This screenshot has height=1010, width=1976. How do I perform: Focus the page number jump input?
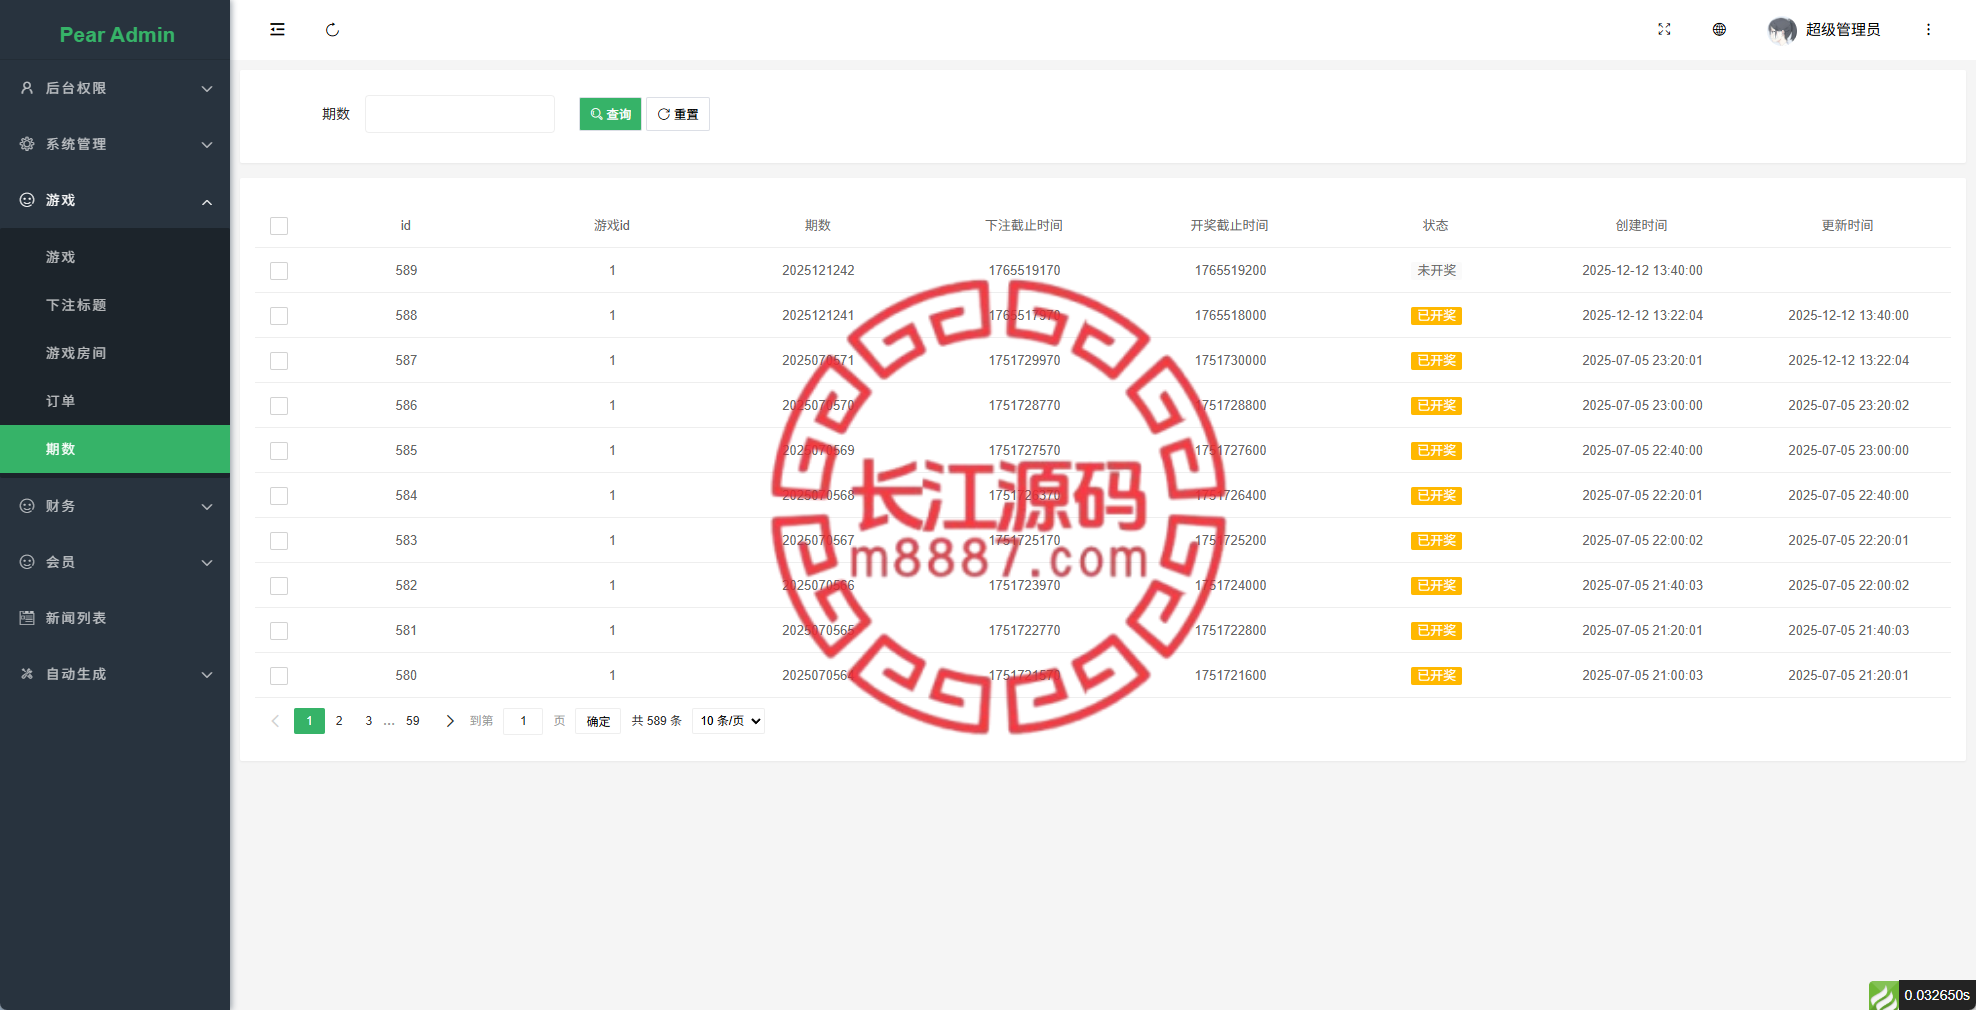[x=523, y=721]
